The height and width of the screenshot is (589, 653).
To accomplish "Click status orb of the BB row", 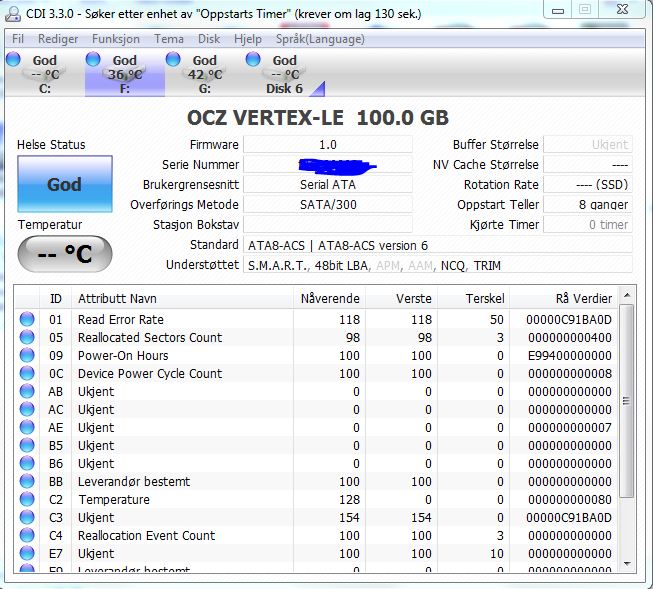I will 27,481.
